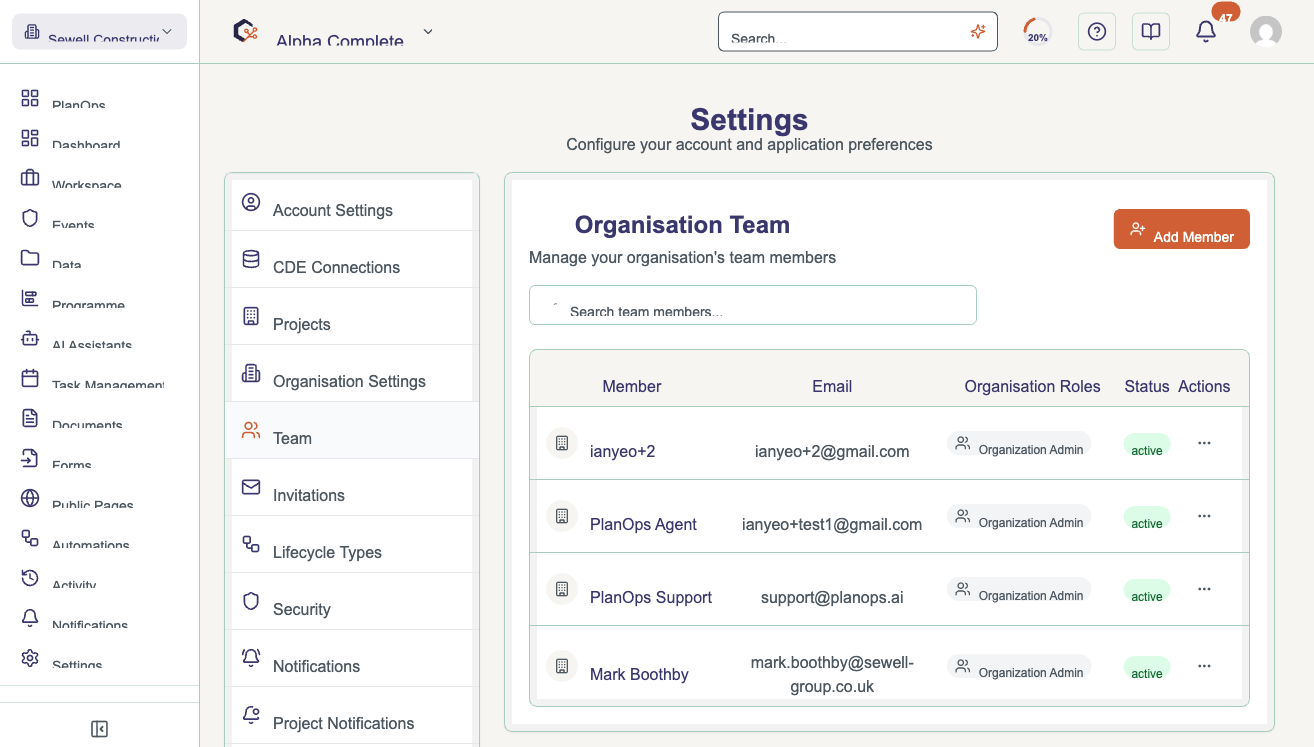This screenshot has width=1314, height=747.
Task: Click the Add Member button
Action: point(1181,229)
